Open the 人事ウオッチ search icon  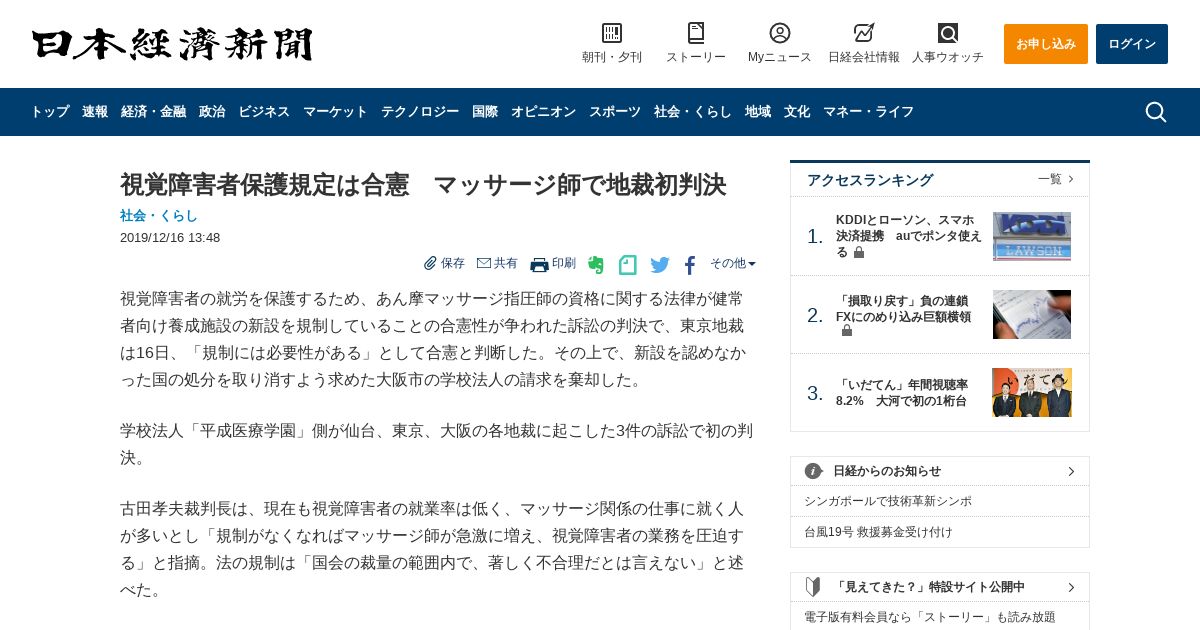pyautogui.click(x=948, y=33)
